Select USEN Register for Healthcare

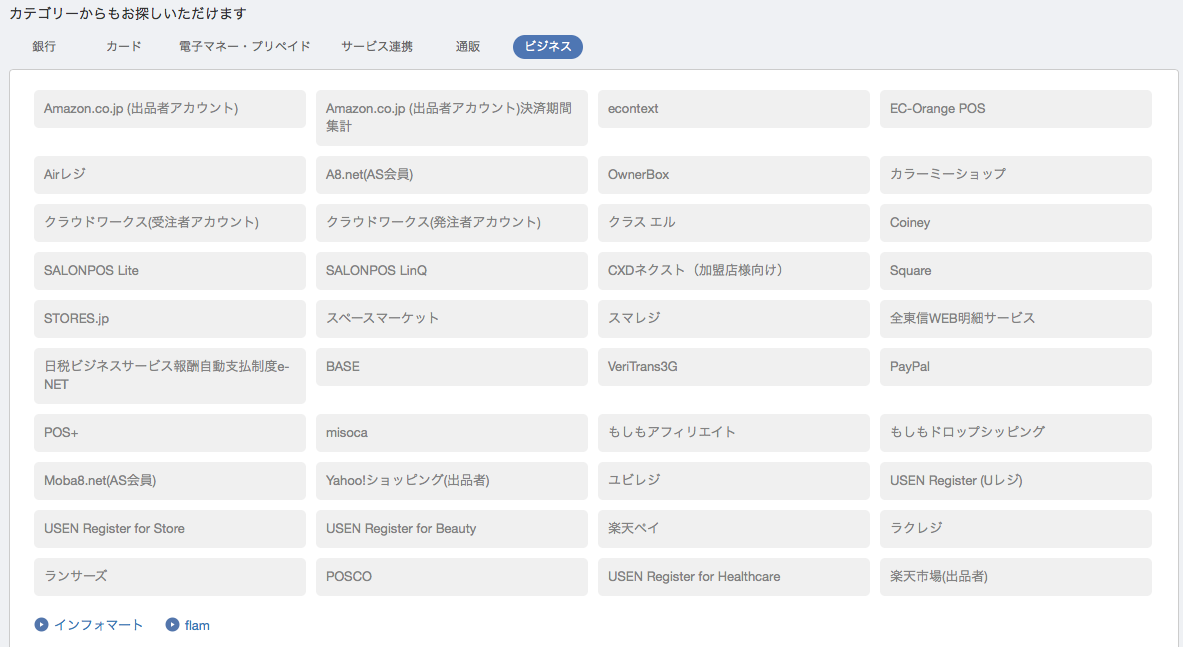pyautogui.click(x=734, y=577)
